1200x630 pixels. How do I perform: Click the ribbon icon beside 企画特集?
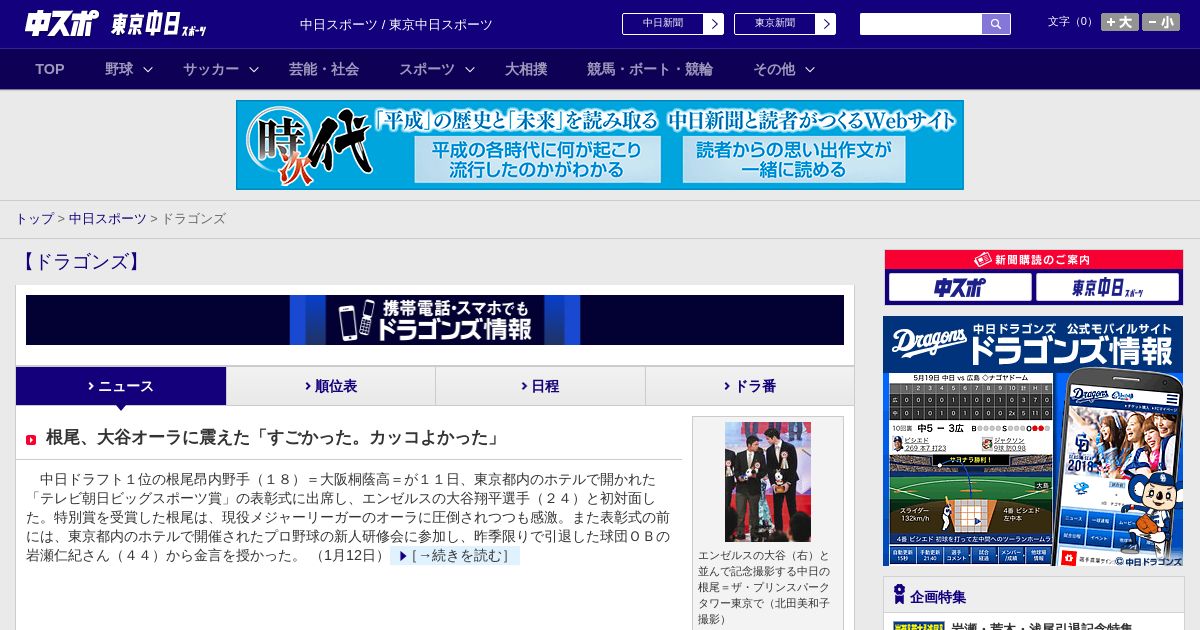coord(899,595)
